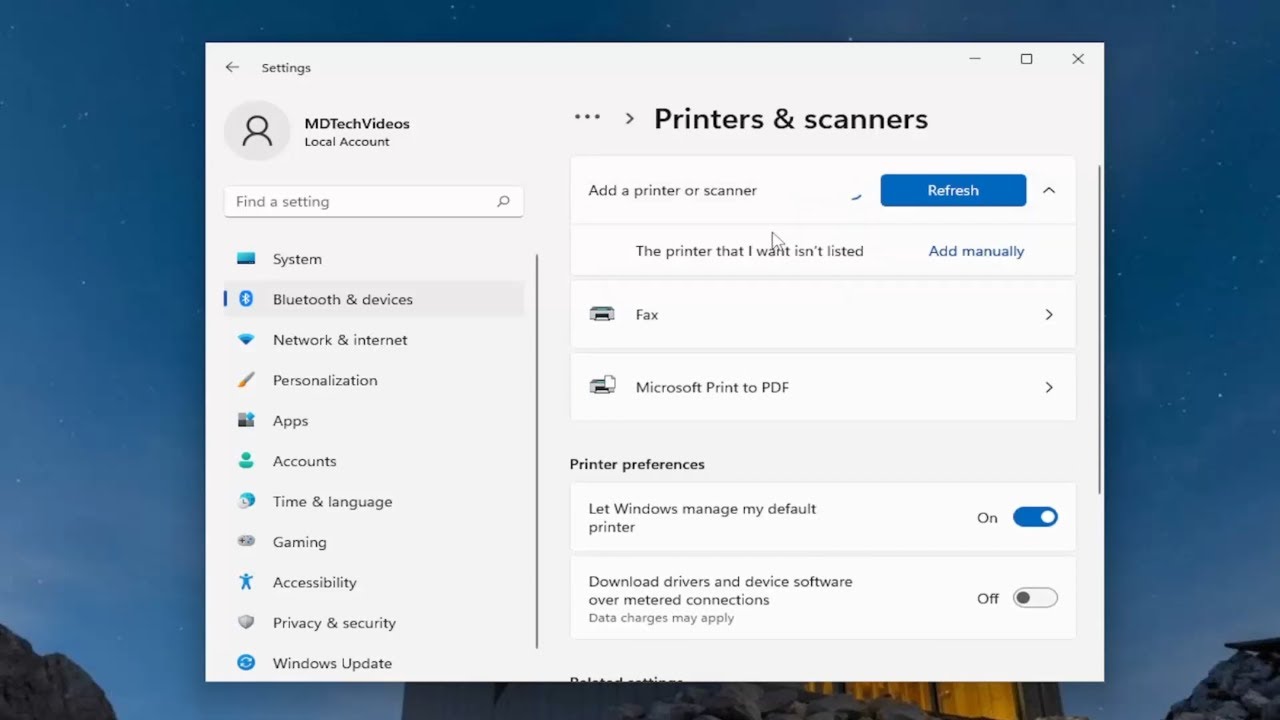
Task: Open Gaming settings
Action: (374, 542)
